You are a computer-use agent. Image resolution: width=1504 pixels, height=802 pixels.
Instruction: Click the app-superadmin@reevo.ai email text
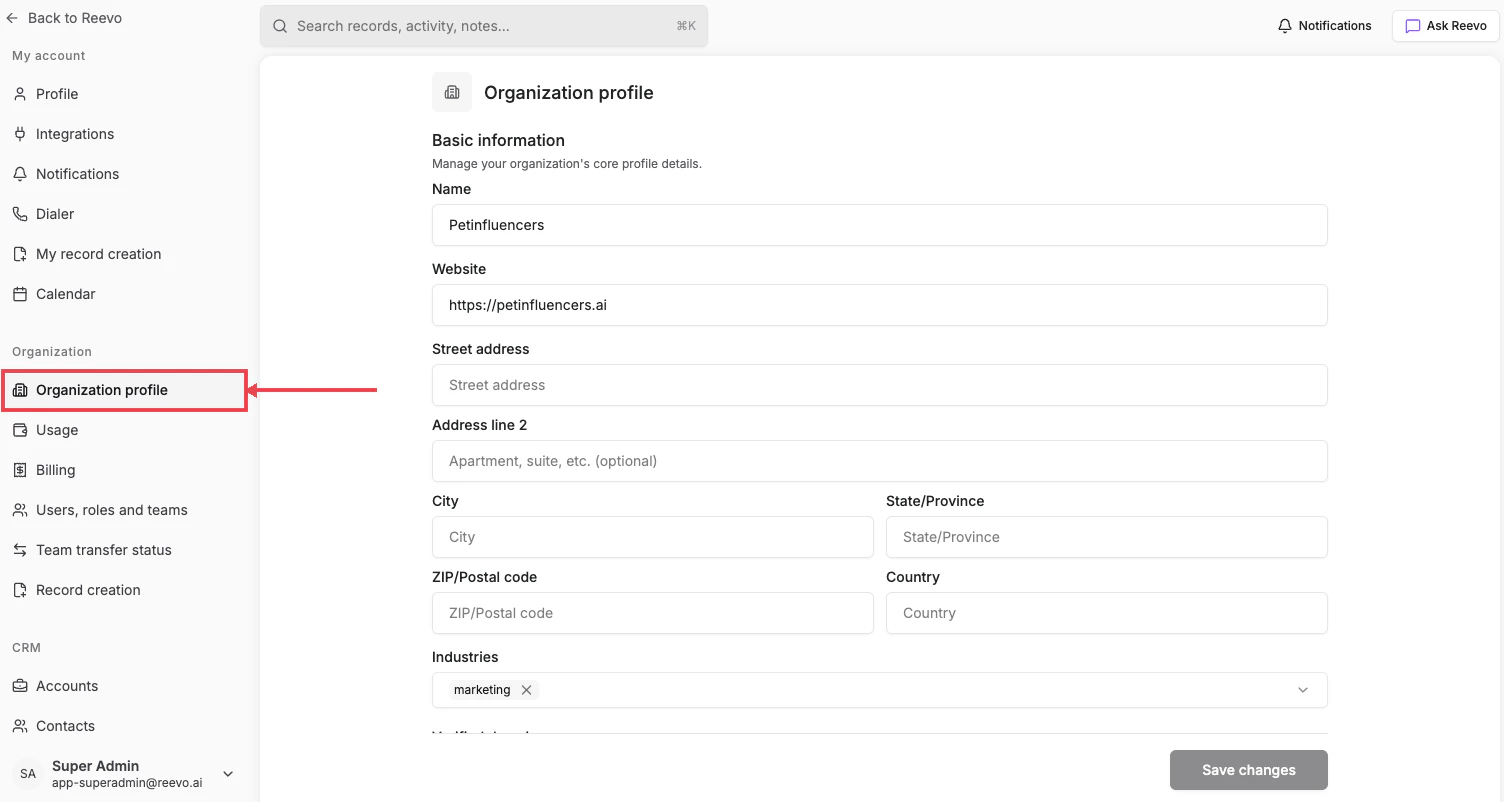click(x=127, y=783)
